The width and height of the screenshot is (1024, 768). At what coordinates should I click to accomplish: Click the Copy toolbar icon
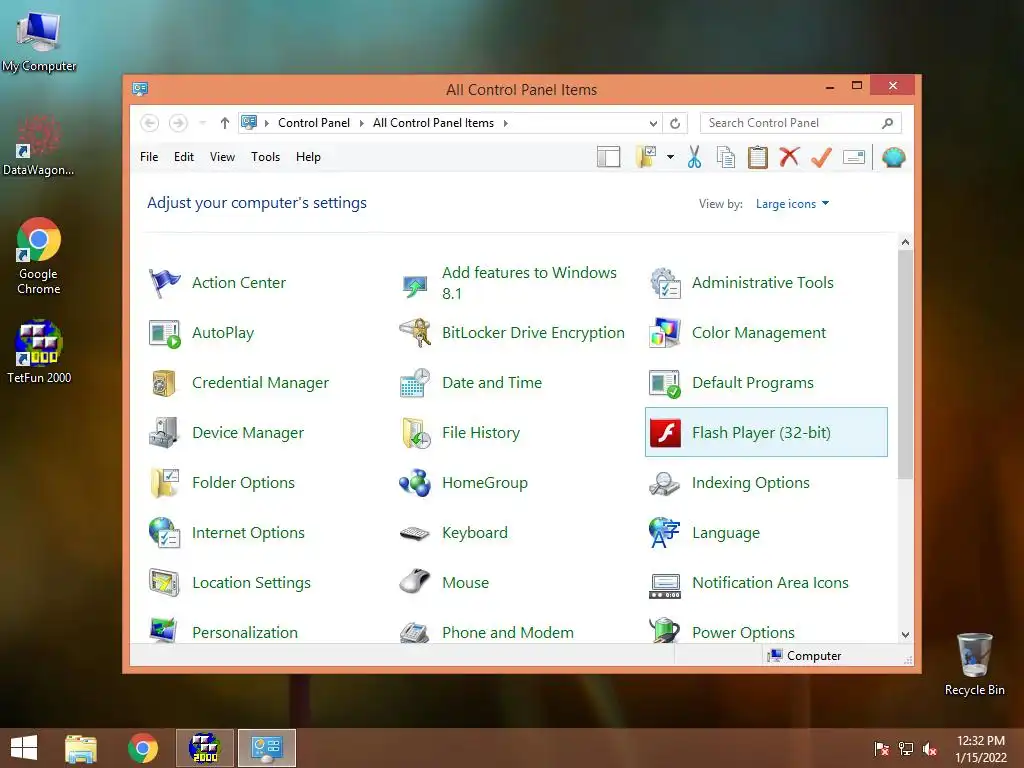click(x=726, y=157)
